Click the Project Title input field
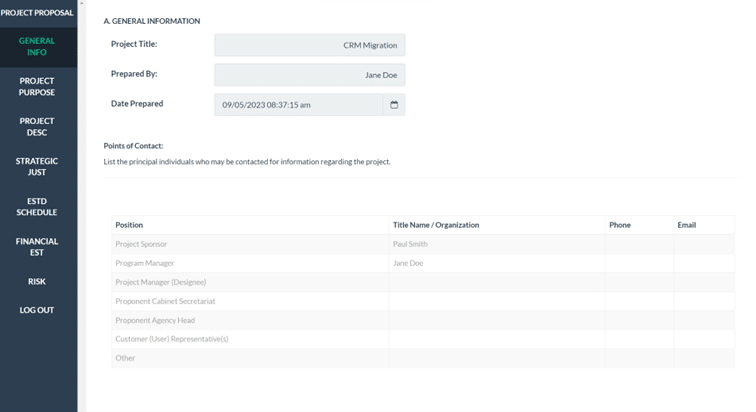The image size is (756, 412). 309,45
